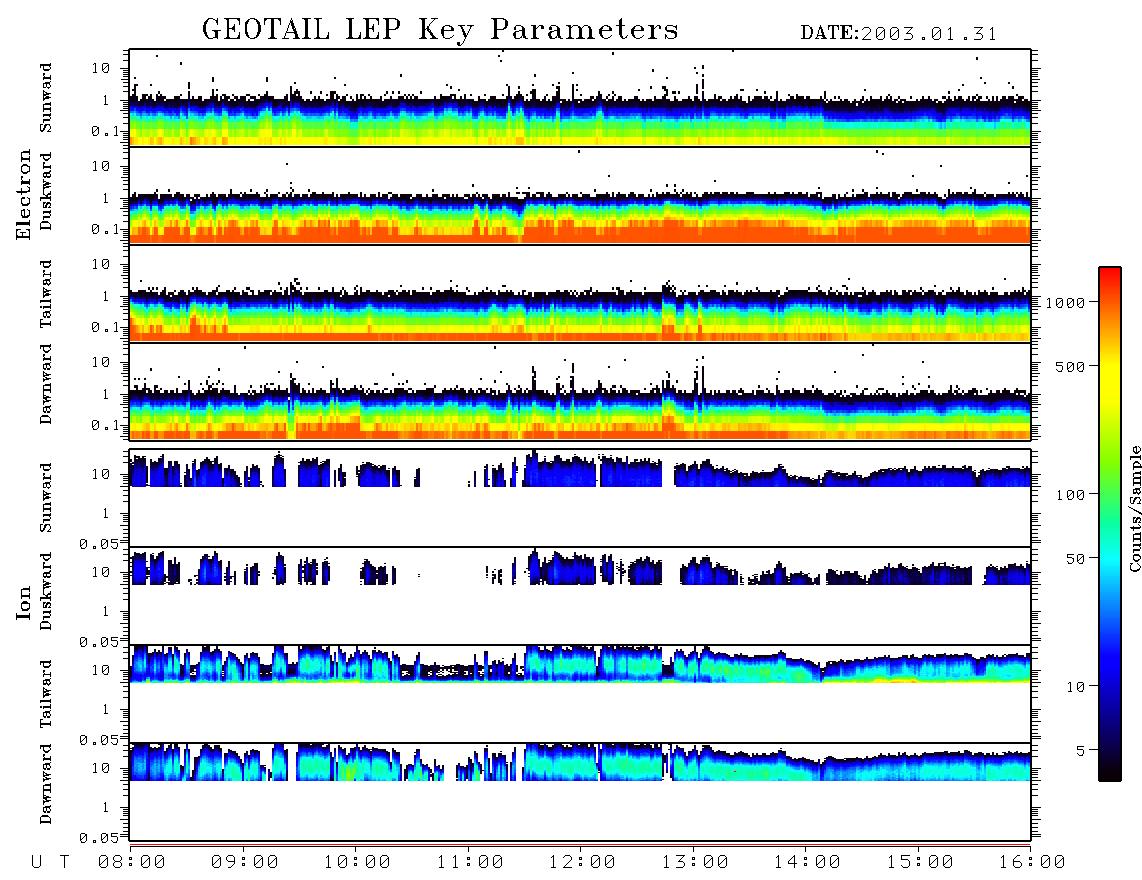The width and height of the screenshot is (1142, 880).
Task: Click the 0.05 tick of Ion Sunward panel
Action: tap(99, 544)
